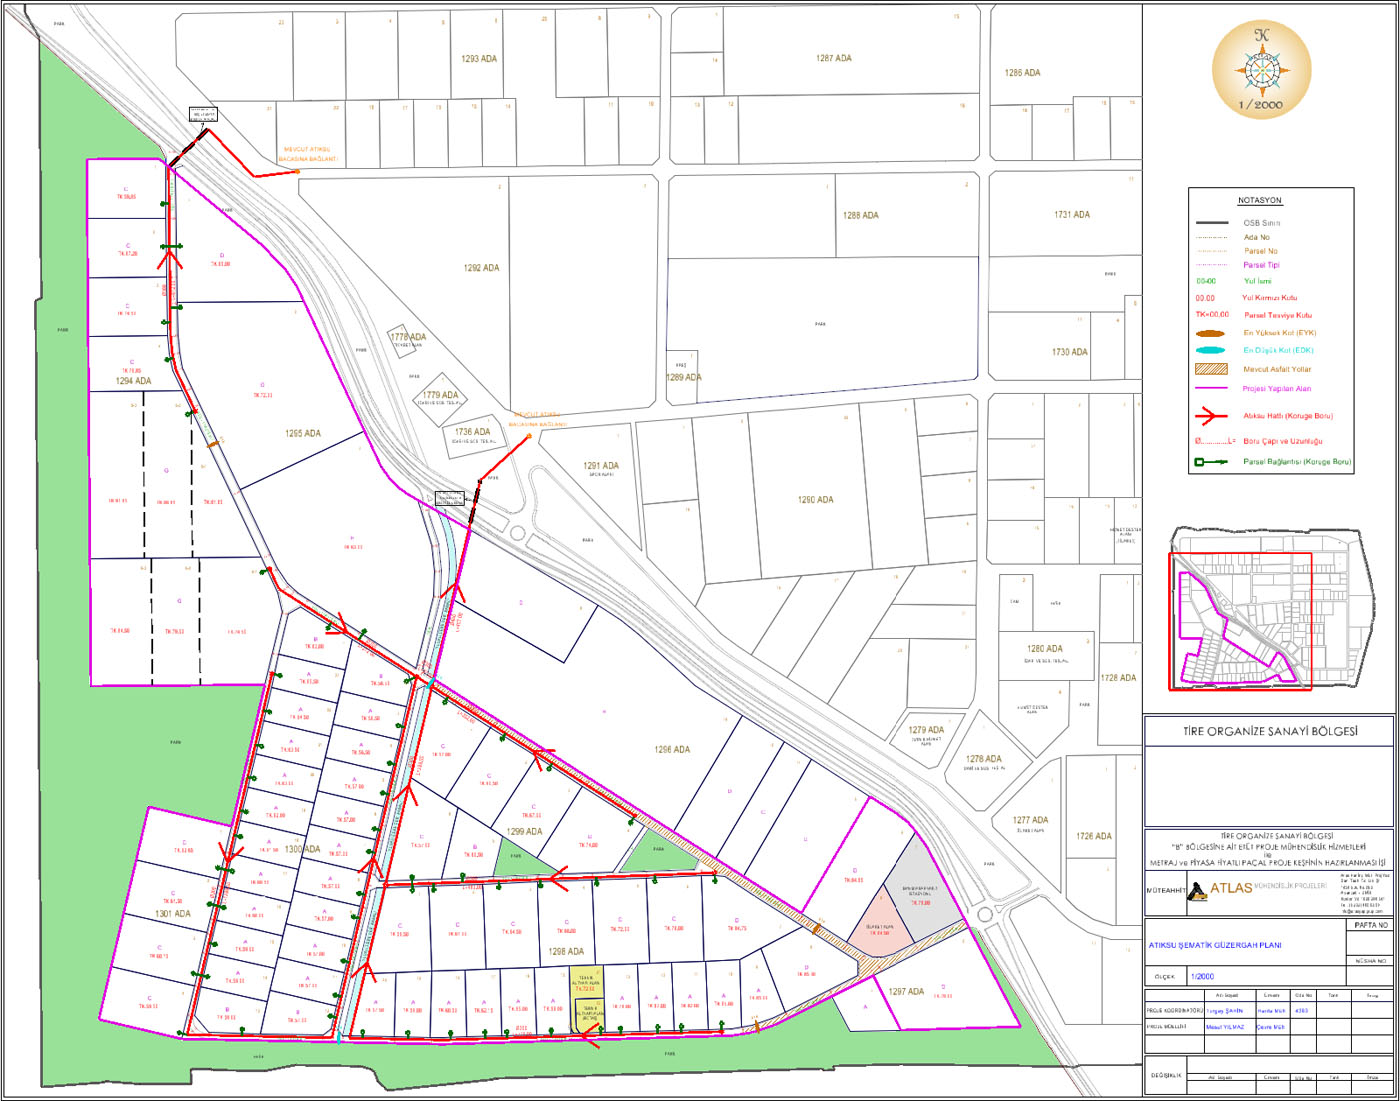Image resolution: width=1400 pixels, height=1101 pixels.
Task: Click the NOTASYON legend heading
Action: click(x=1259, y=201)
